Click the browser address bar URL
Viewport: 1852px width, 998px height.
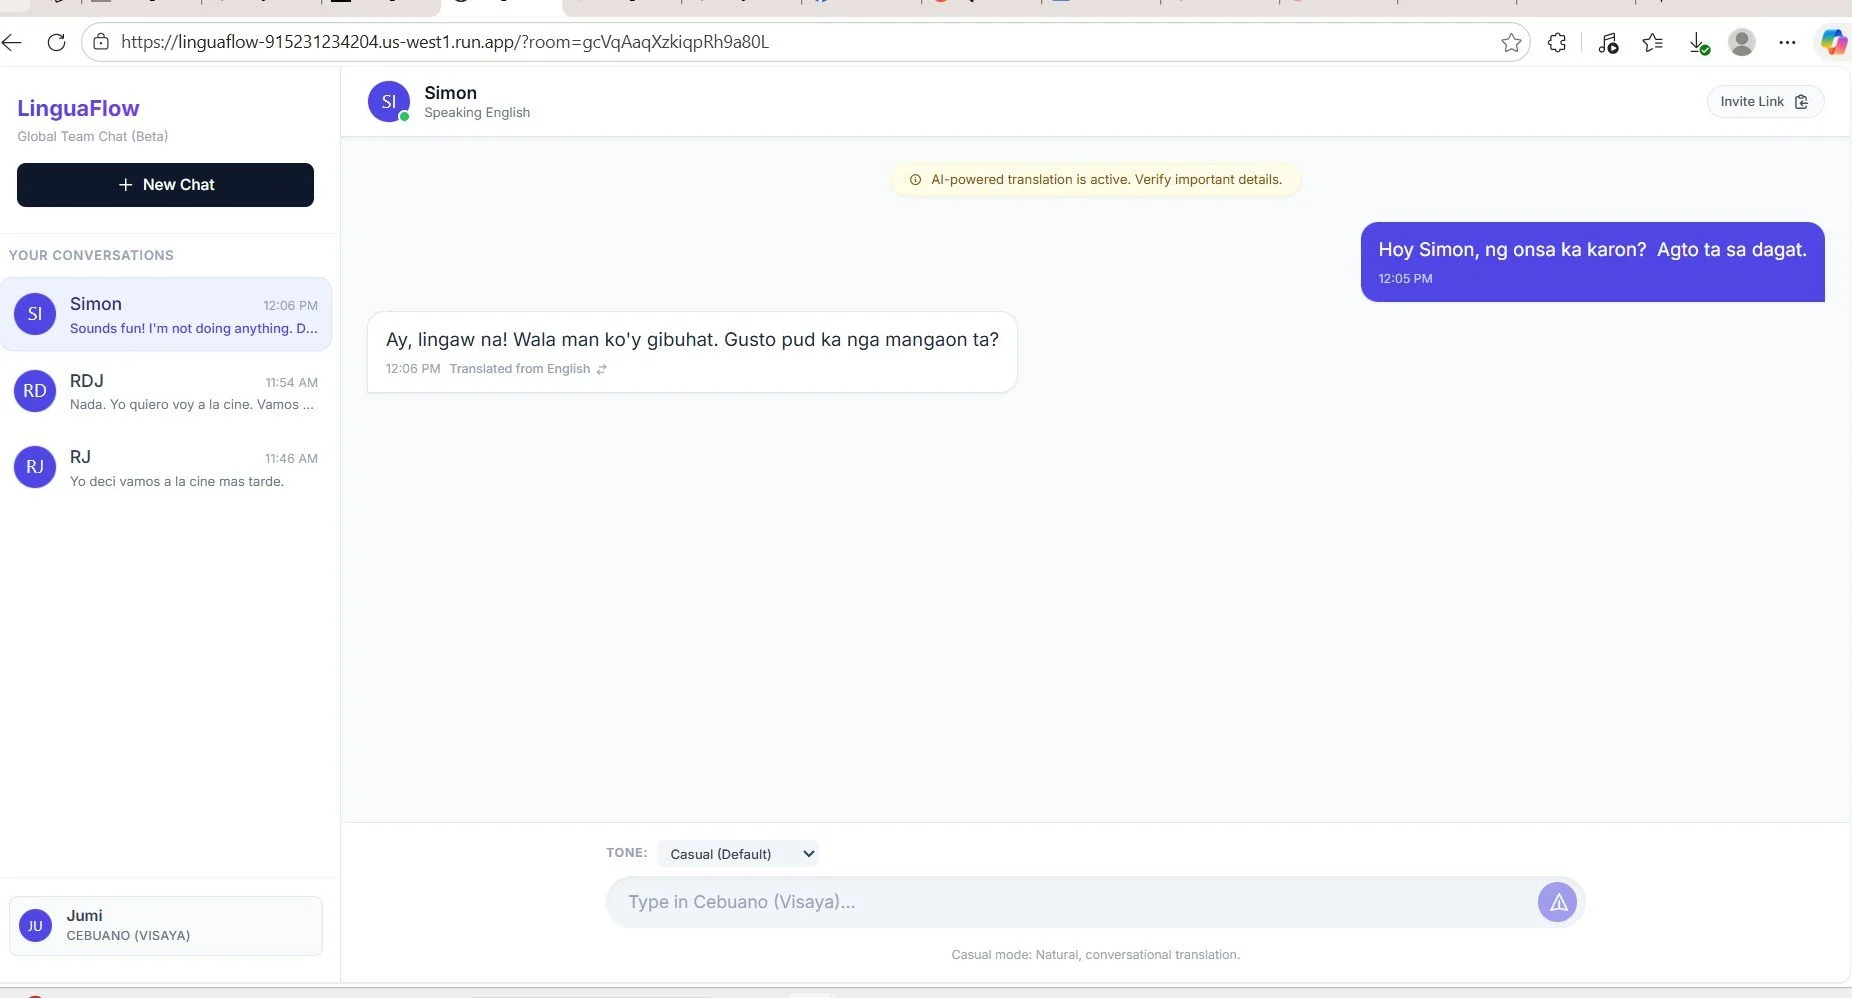click(445, 42)
